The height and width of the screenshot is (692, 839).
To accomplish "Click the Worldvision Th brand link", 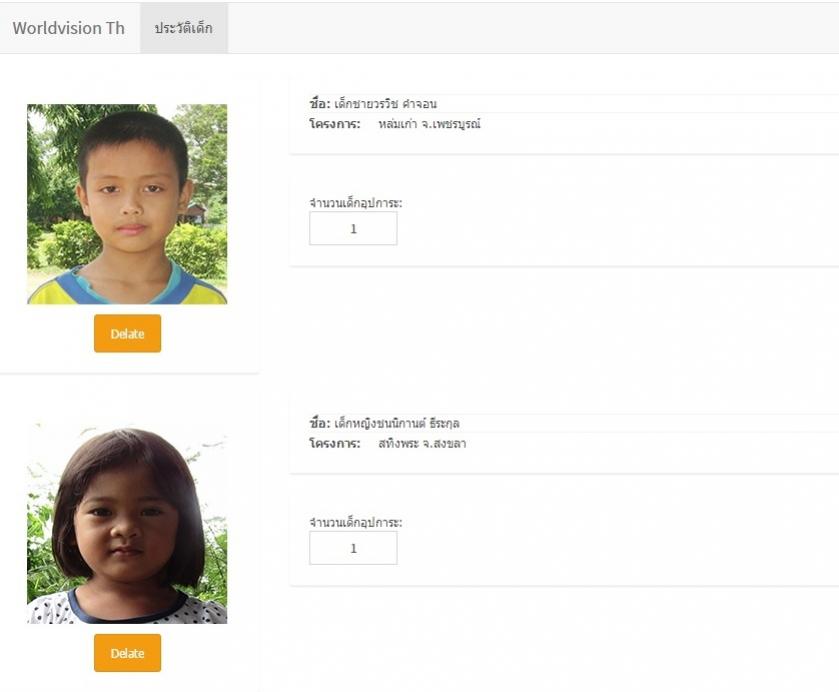I will [x=68, y=28].
